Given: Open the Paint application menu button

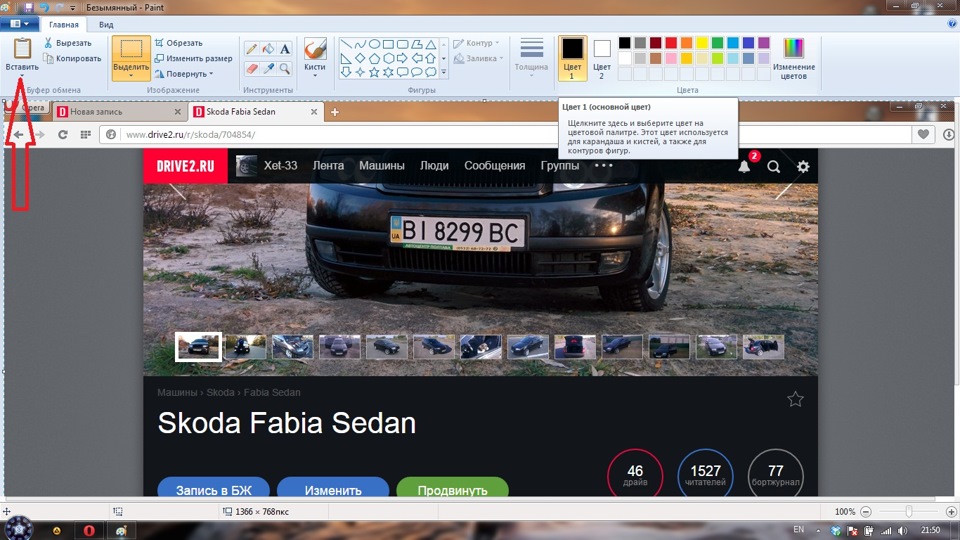Looking at the screenshot, I should 20,24.
